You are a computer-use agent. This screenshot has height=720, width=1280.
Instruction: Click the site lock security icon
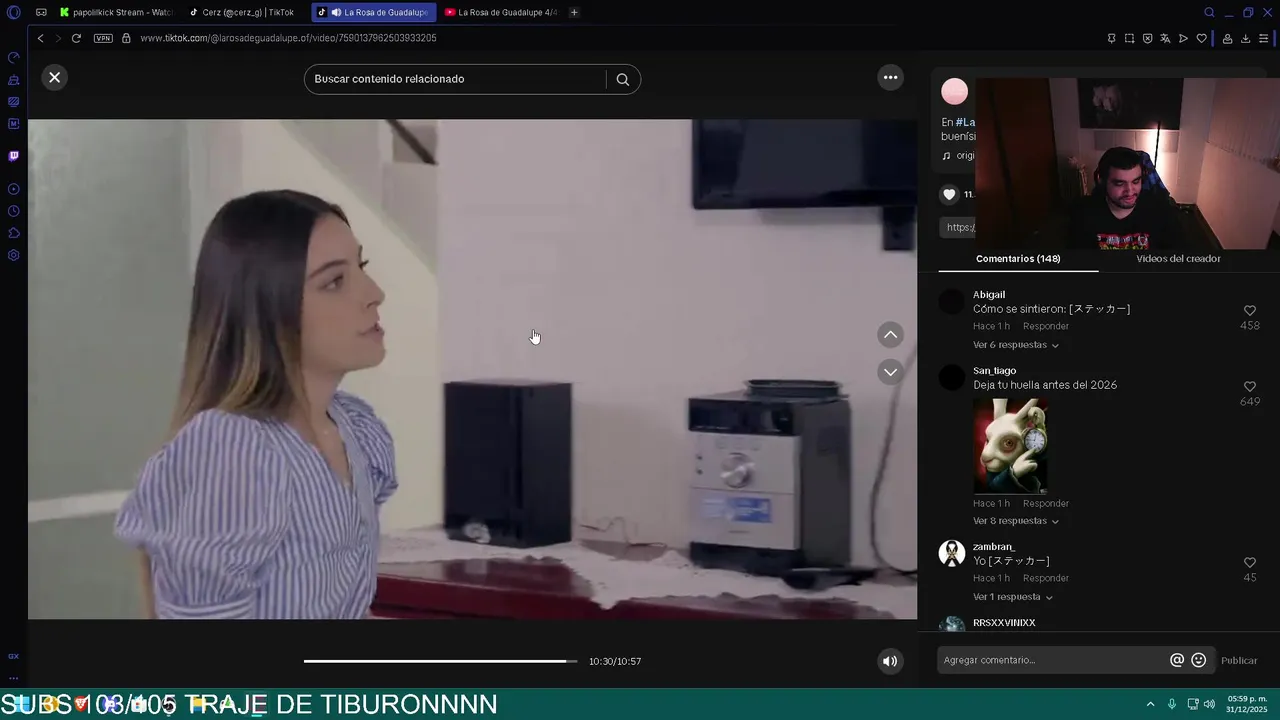[126, 38]
